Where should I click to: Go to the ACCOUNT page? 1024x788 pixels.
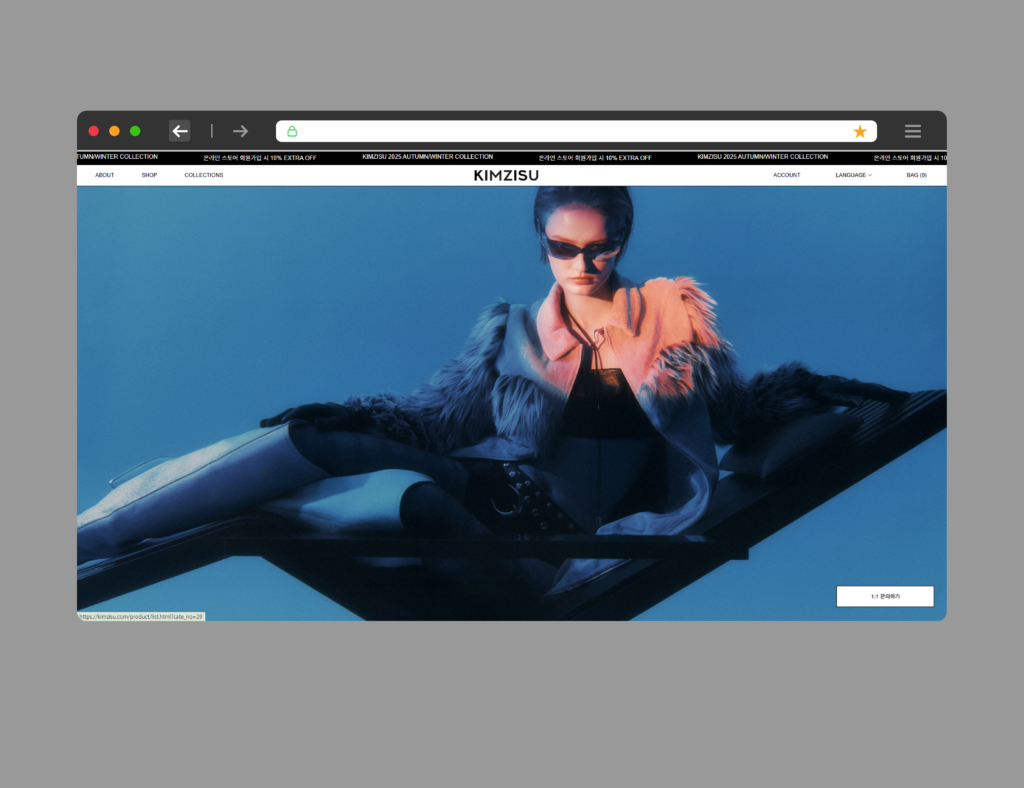click(x=786, y=175)
